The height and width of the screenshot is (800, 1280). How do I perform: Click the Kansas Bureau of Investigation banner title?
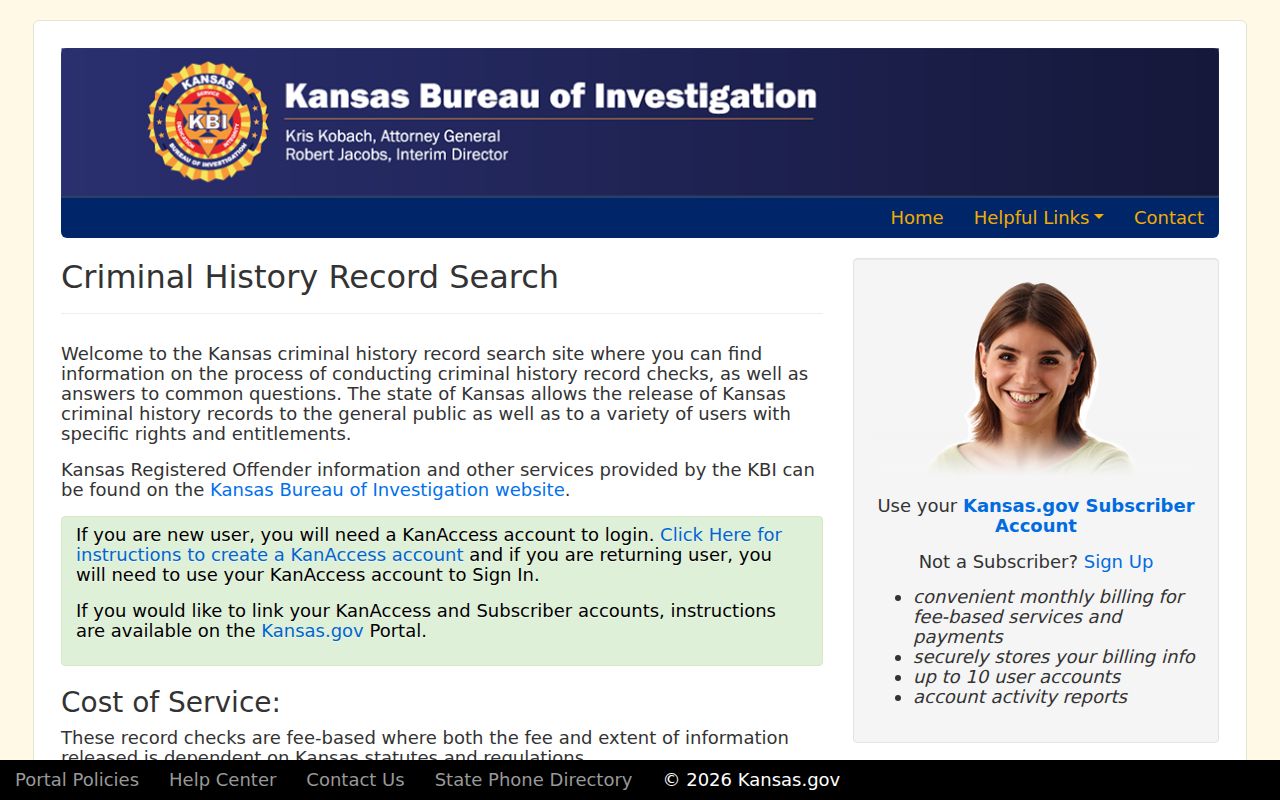click(550, 96)
